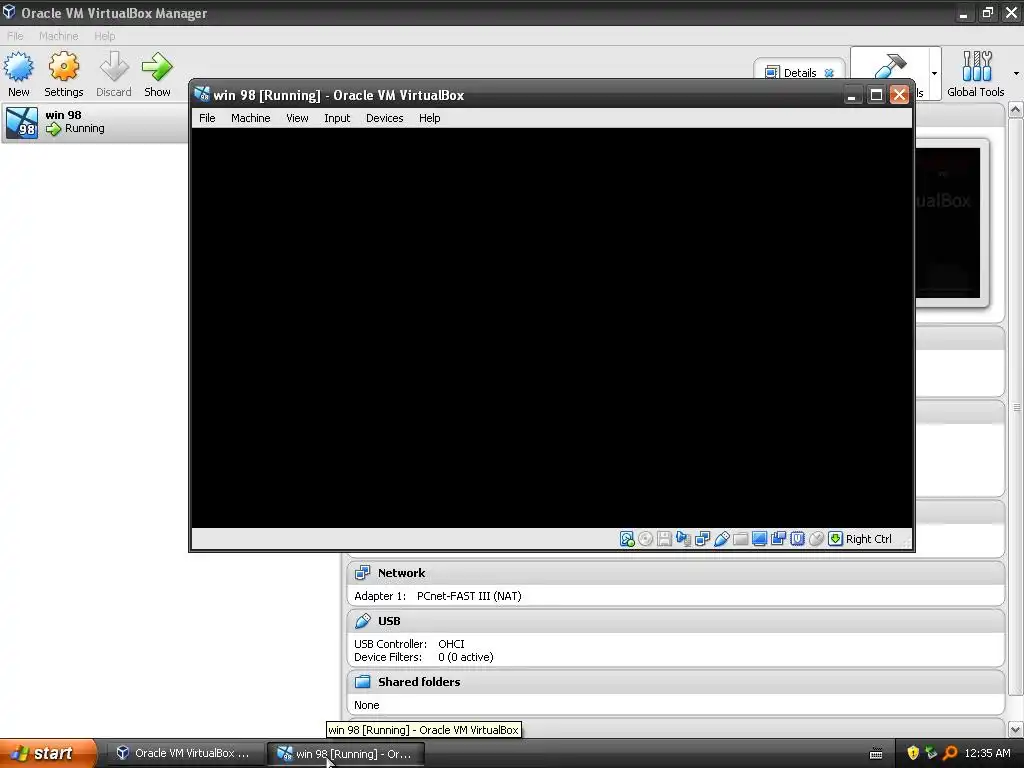1024x768 pixels.
Task: Collapse the Network section header
Action: 675,573
